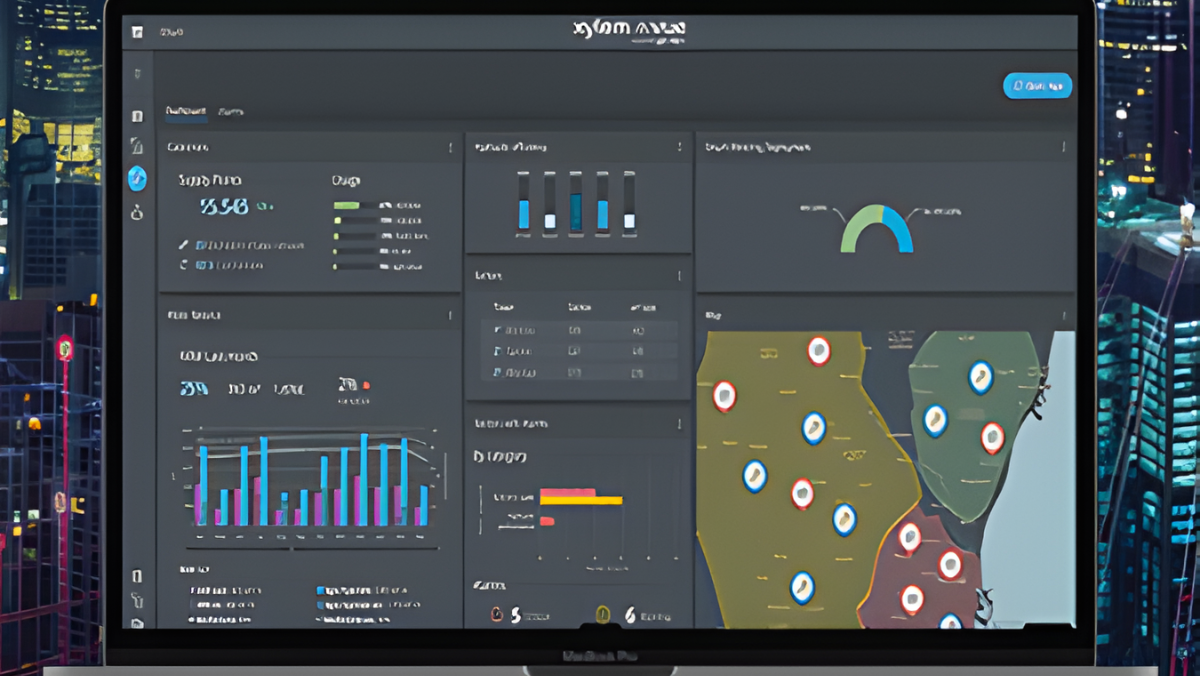The width and height of the screenshot is (1200, 676).
Task: Click the yellow circular status icon beside number 6
Action: (x=603, y=615)
